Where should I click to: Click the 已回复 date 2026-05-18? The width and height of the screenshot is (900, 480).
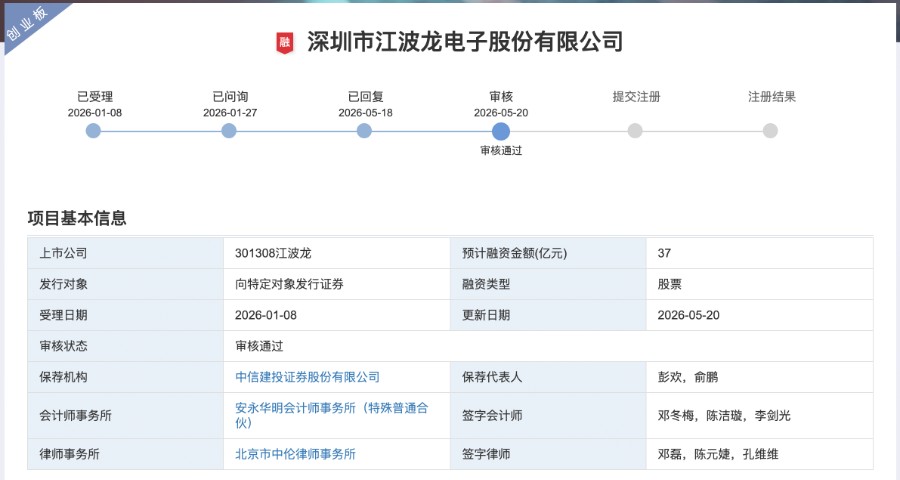(366, 113)
